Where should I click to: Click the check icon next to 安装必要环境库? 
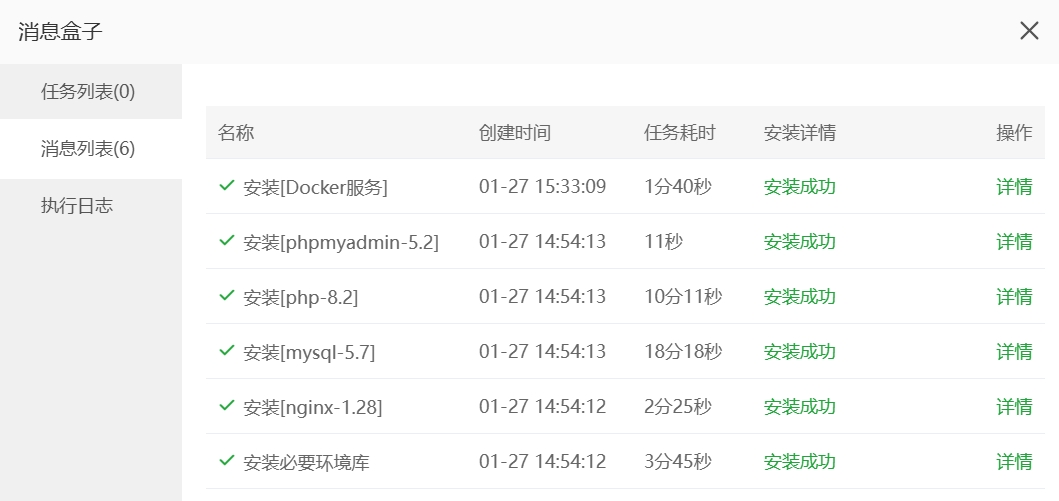point(227,461)
